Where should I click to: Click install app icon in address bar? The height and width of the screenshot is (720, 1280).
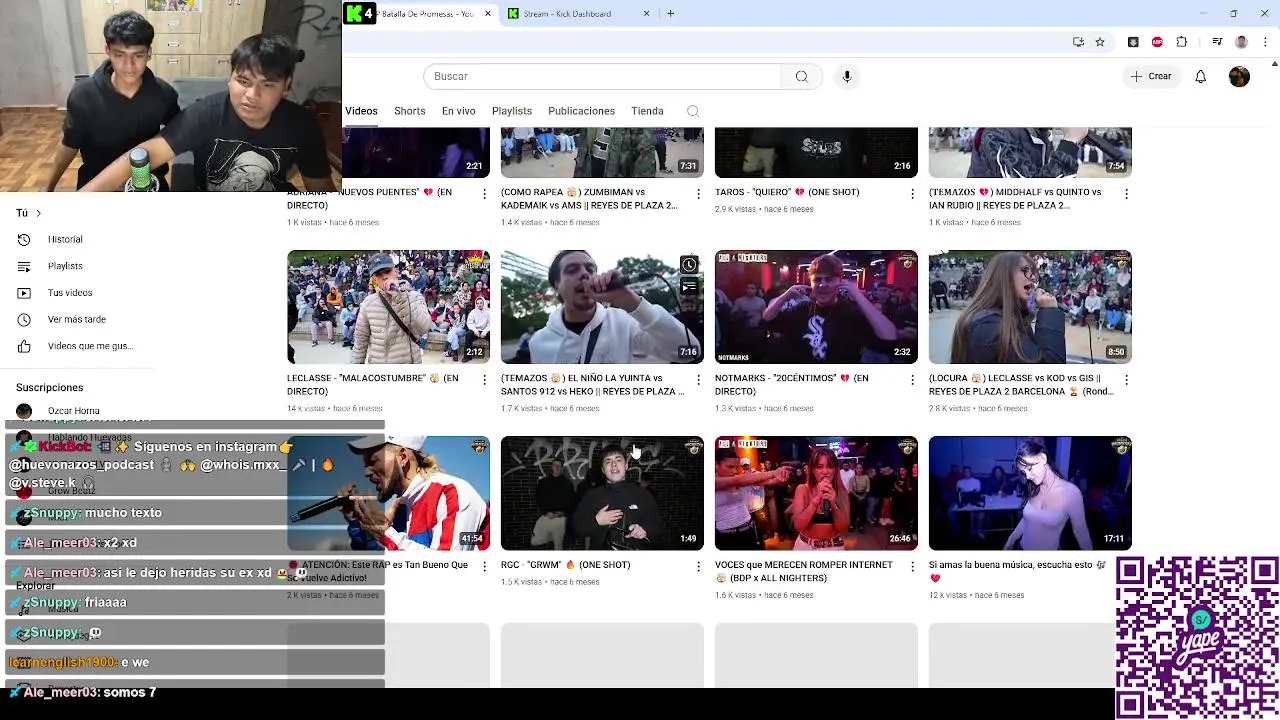[1078, 42]
